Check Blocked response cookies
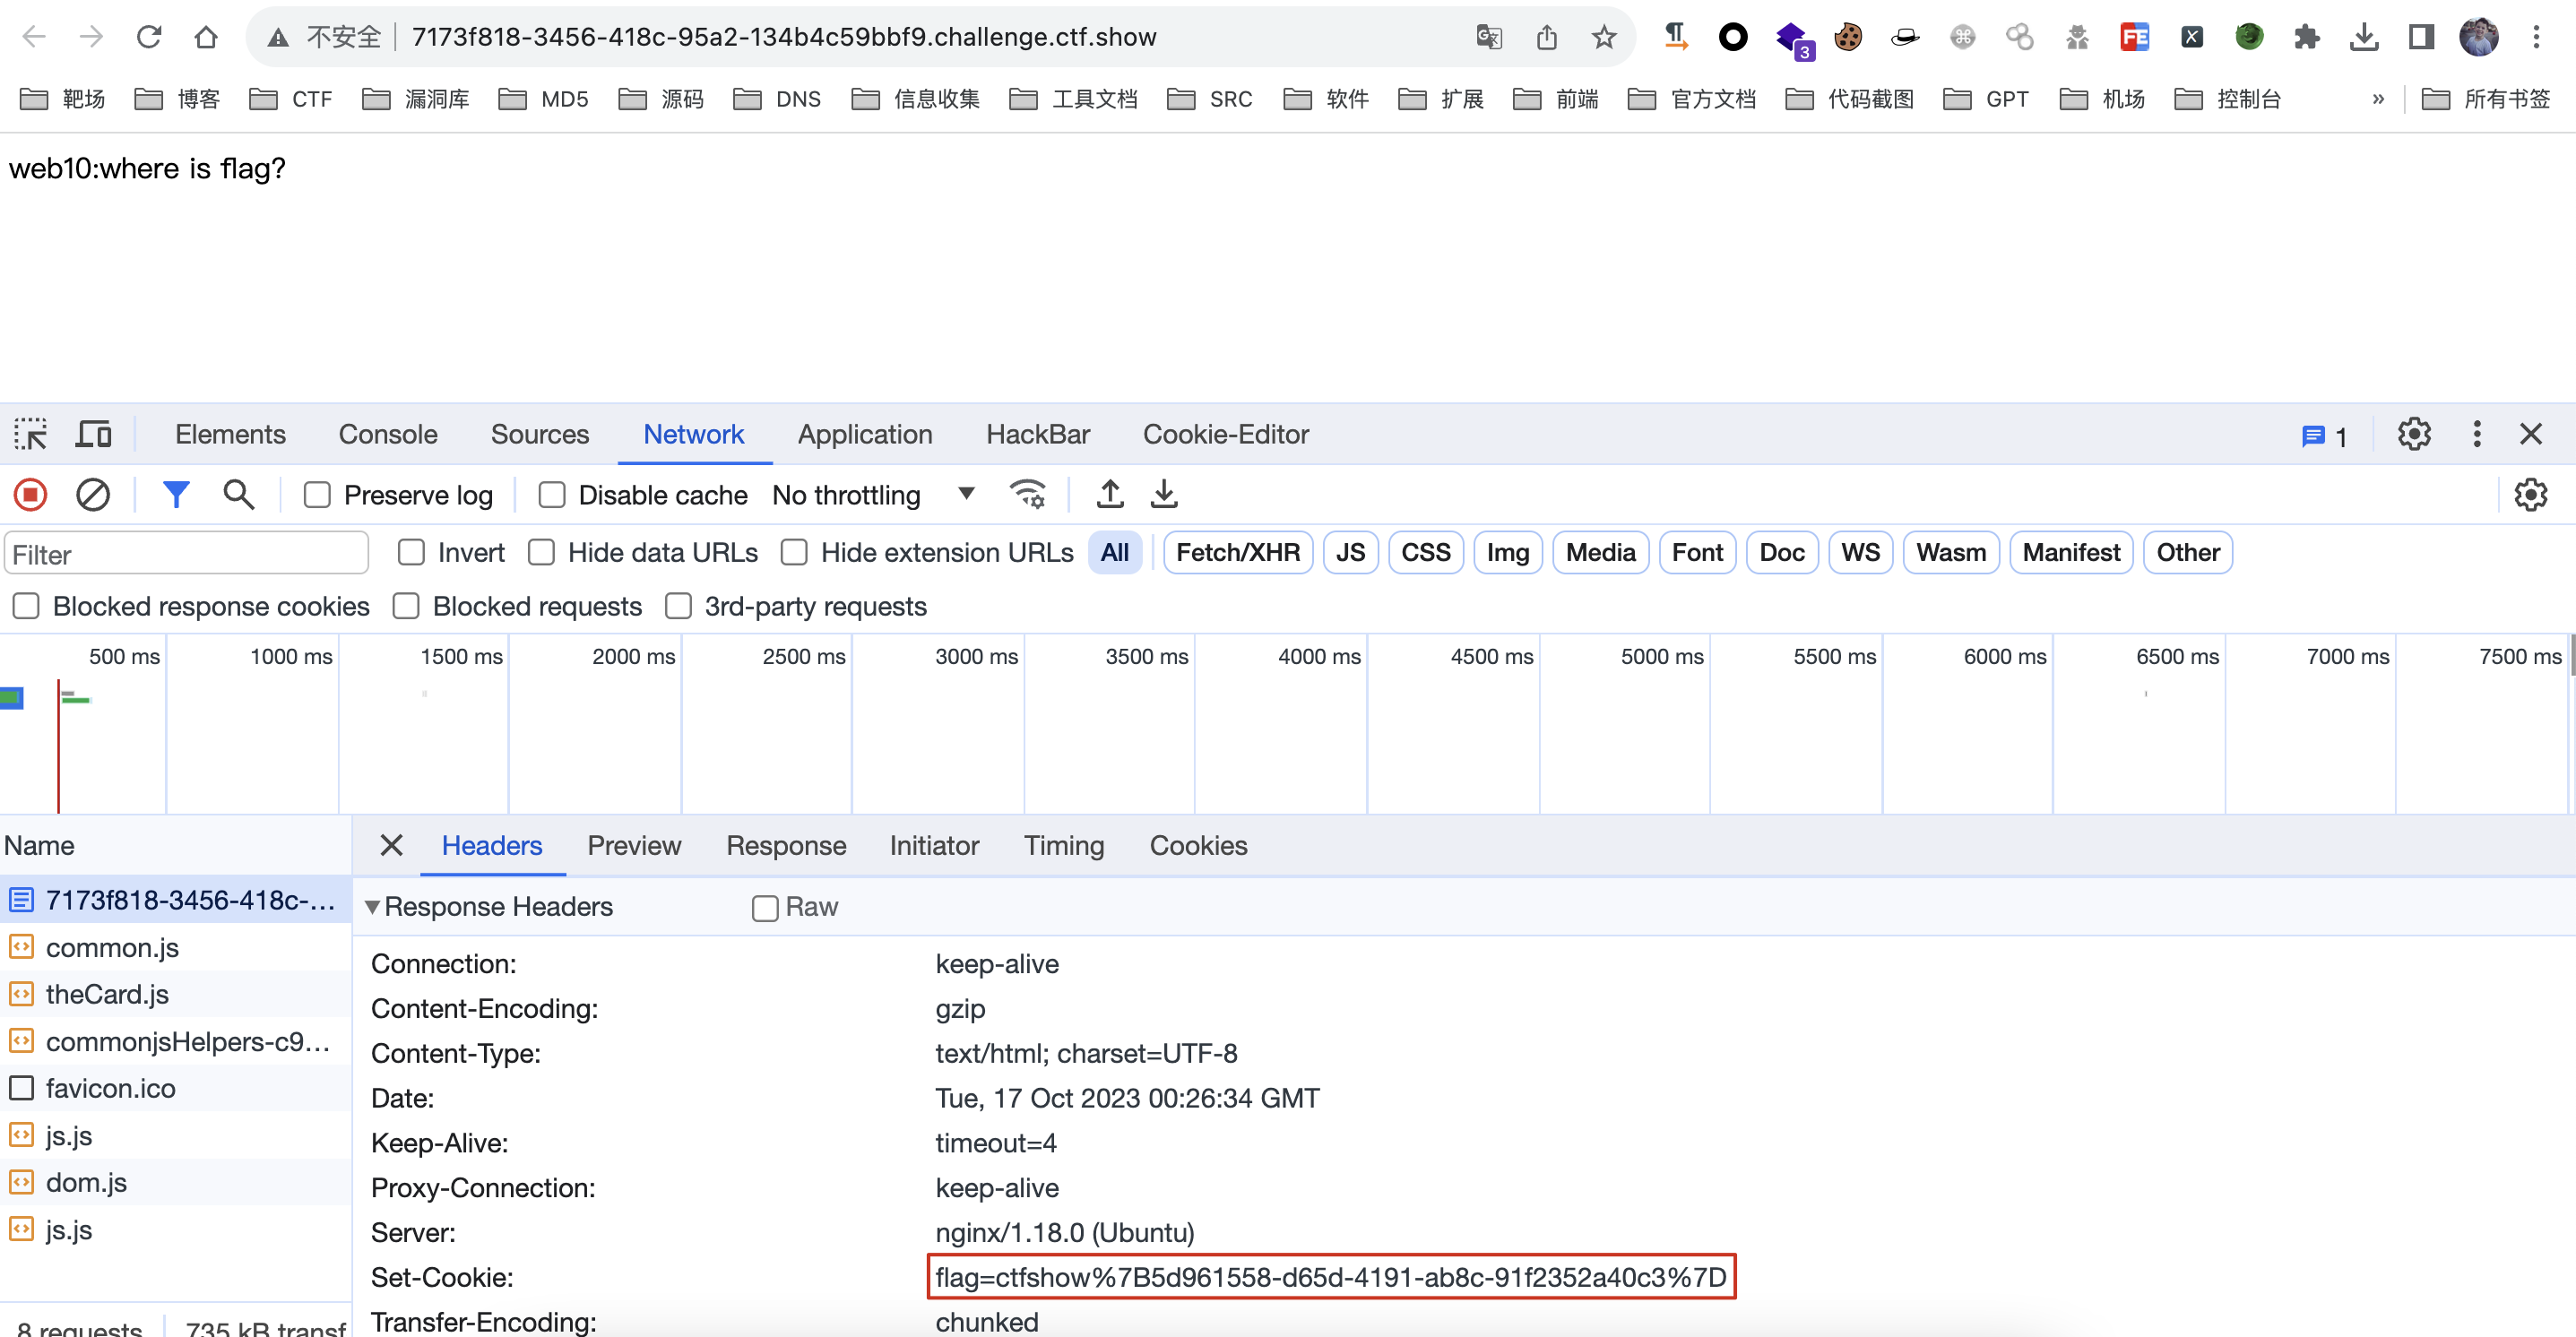 (x=26, y=606)
